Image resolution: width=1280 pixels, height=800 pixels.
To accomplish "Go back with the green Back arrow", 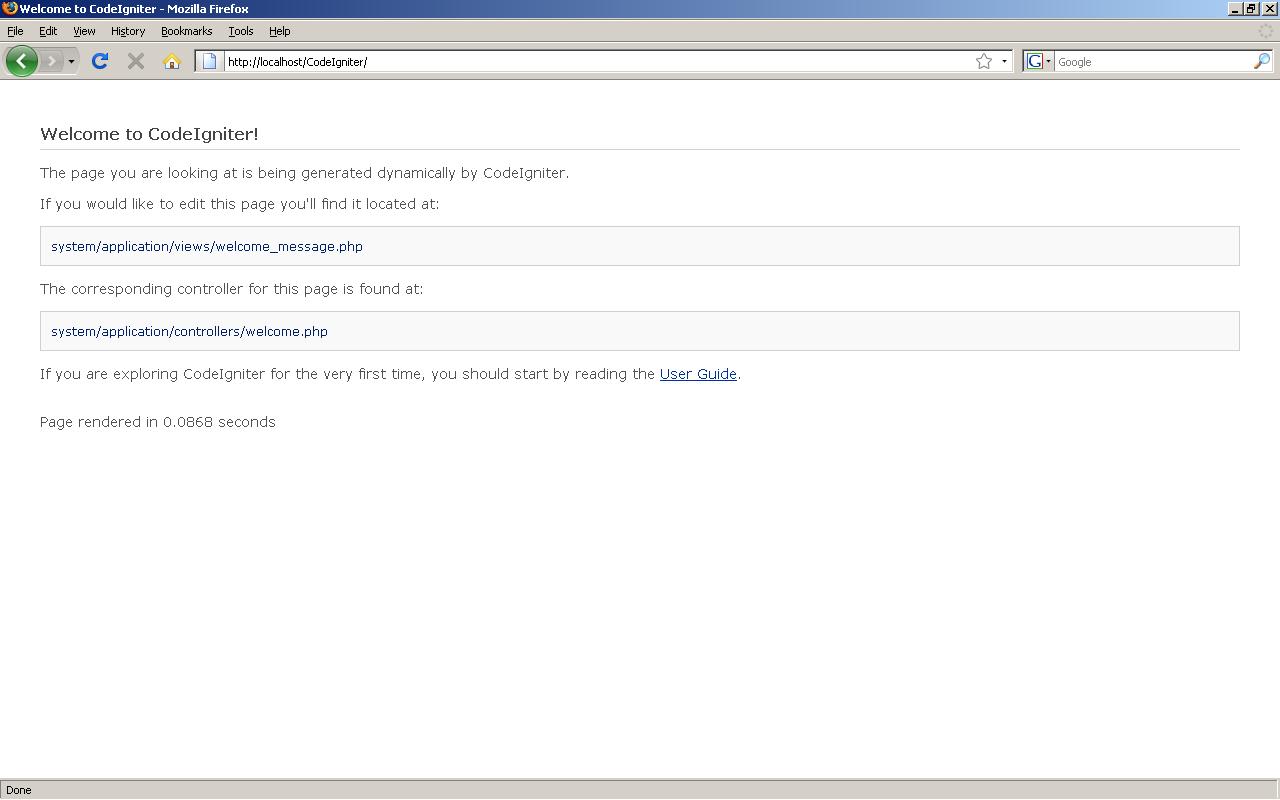I will [x=22, y=61].
